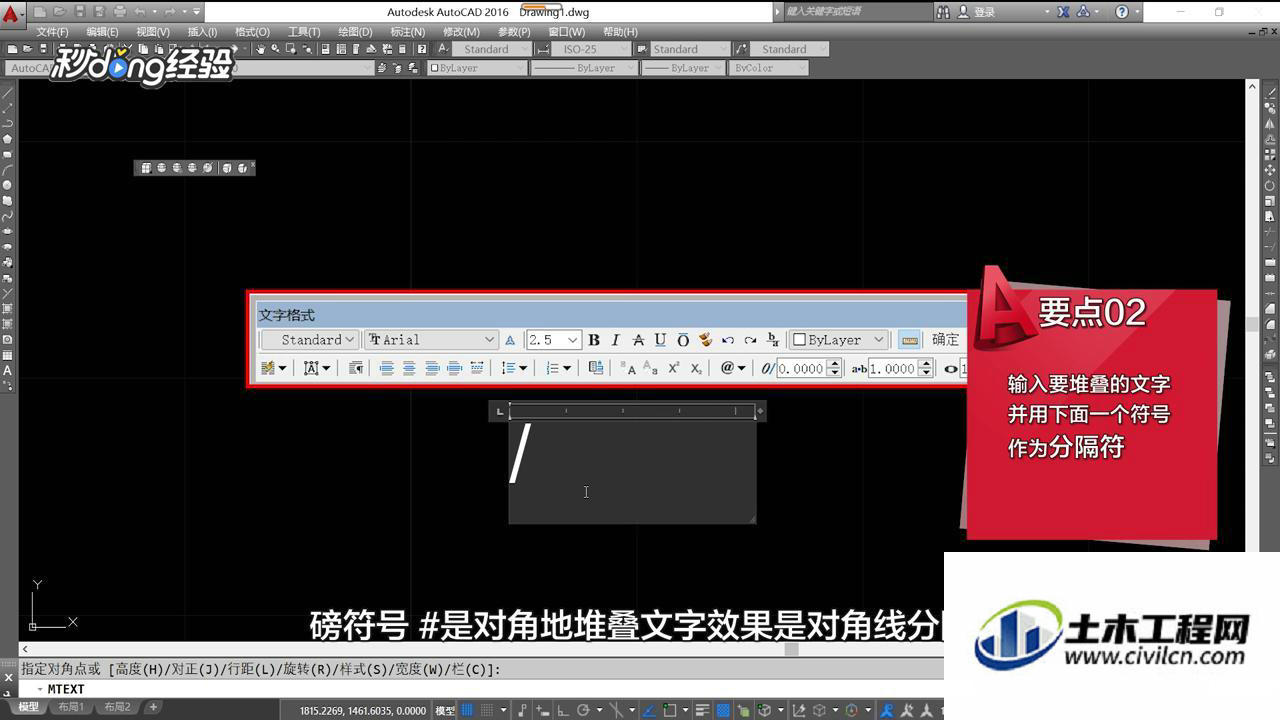Distribute text alignment icon
The height and width of the screenshot is (720, 1280).
point(477,368)
